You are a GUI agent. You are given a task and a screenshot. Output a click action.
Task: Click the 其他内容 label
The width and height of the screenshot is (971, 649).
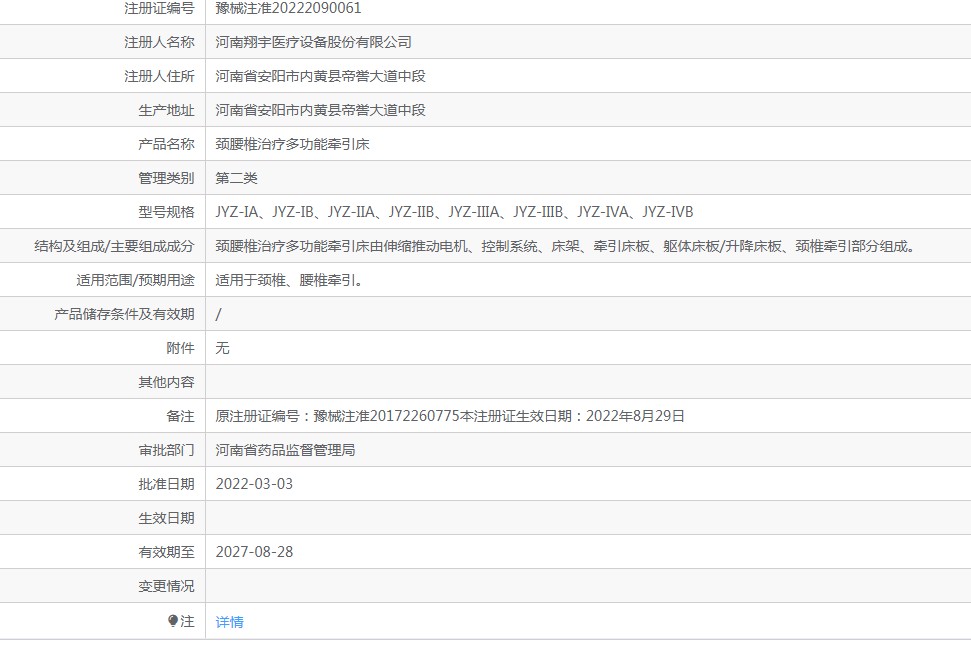tap(166, 382)
